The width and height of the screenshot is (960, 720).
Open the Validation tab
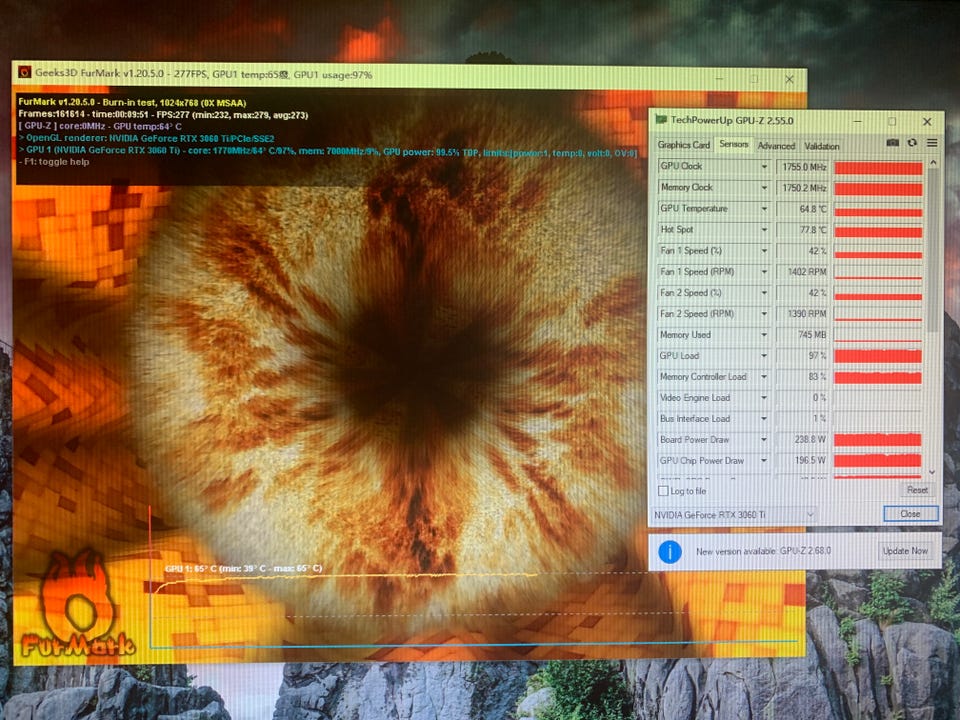pyautogui.click(x=822, y=146)
